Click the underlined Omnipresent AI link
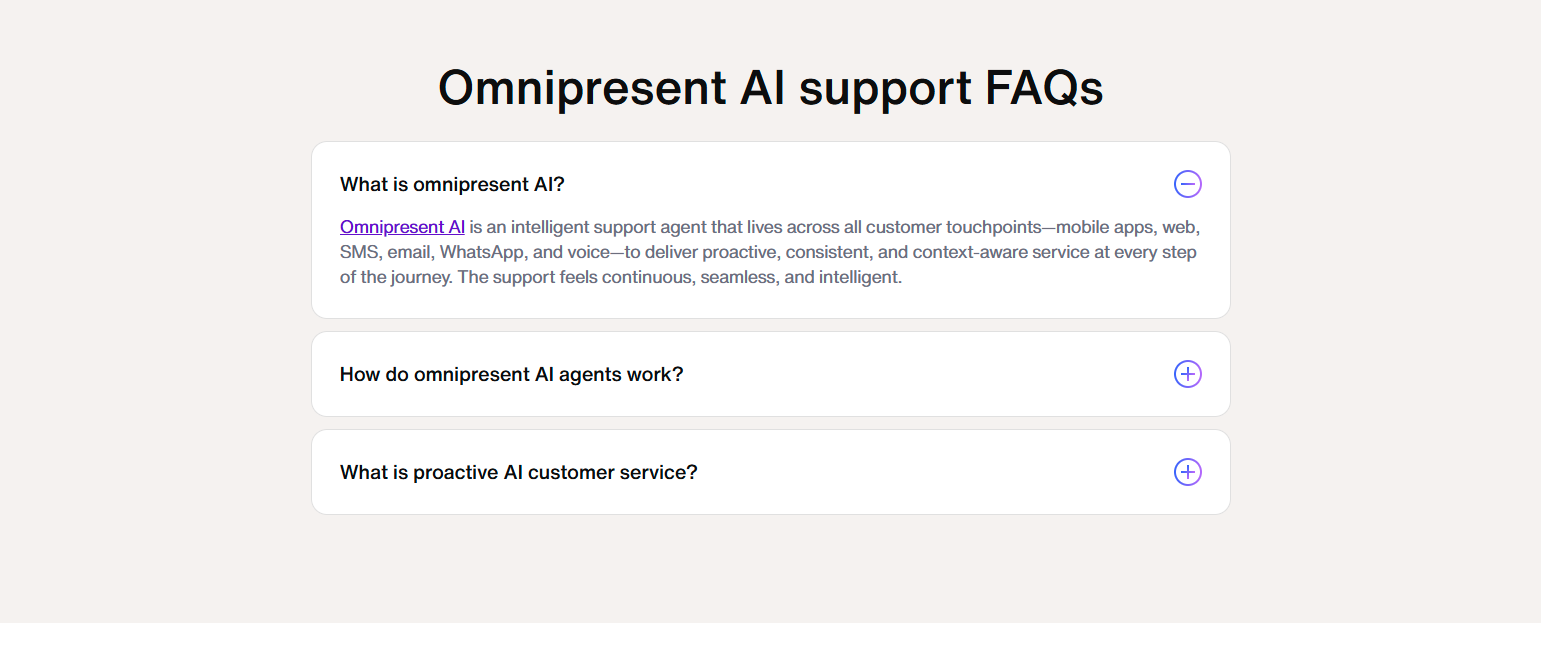This screenshot has height=658, width=1541. 402,226
